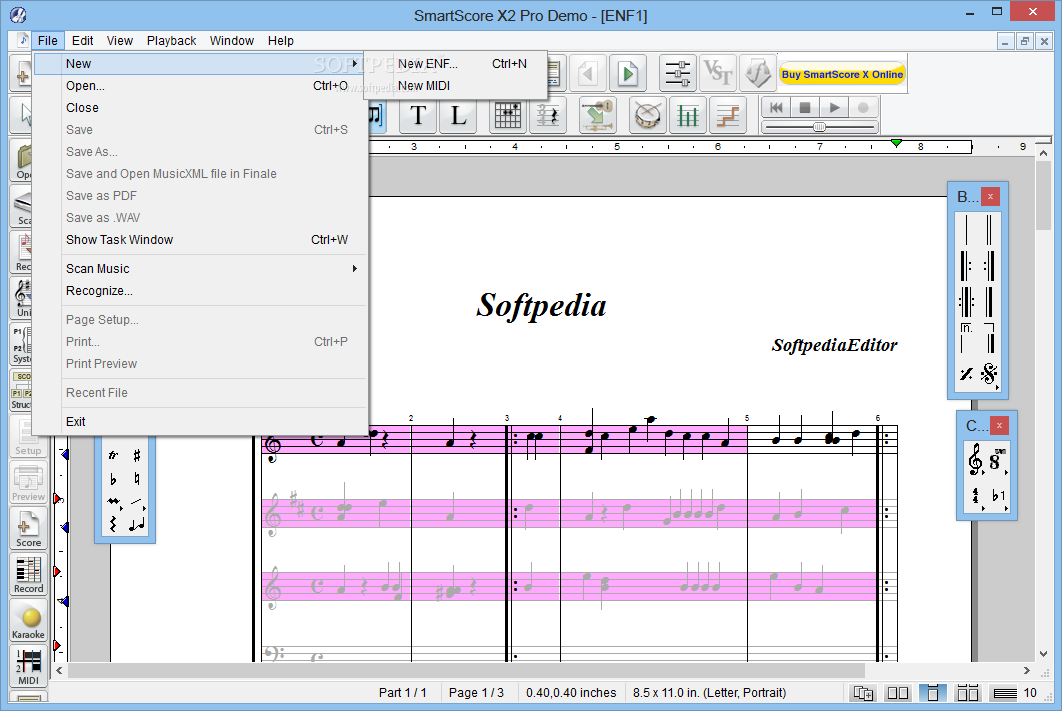
Task: Open the Help menu
Action: click(x=280, y=41)
